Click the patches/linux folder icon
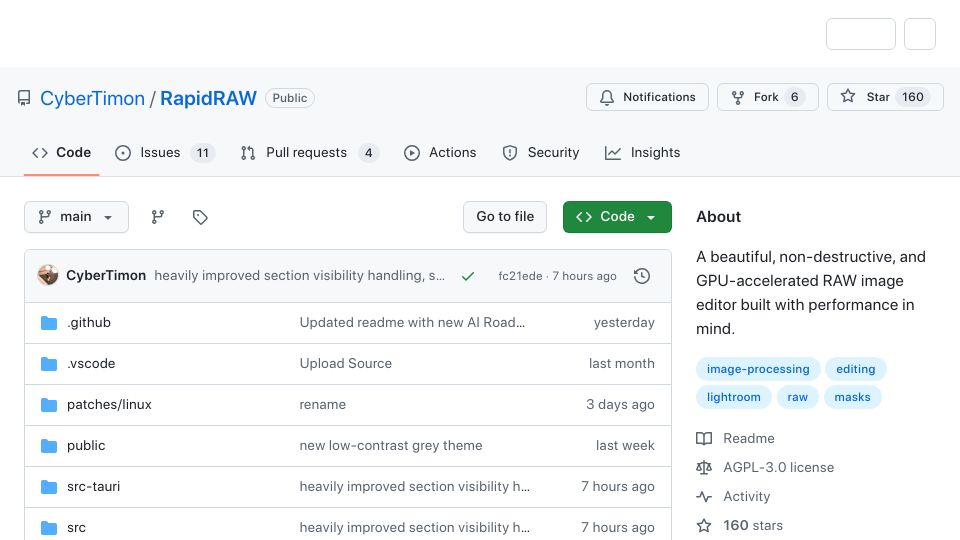 click(x=49, y=405)
